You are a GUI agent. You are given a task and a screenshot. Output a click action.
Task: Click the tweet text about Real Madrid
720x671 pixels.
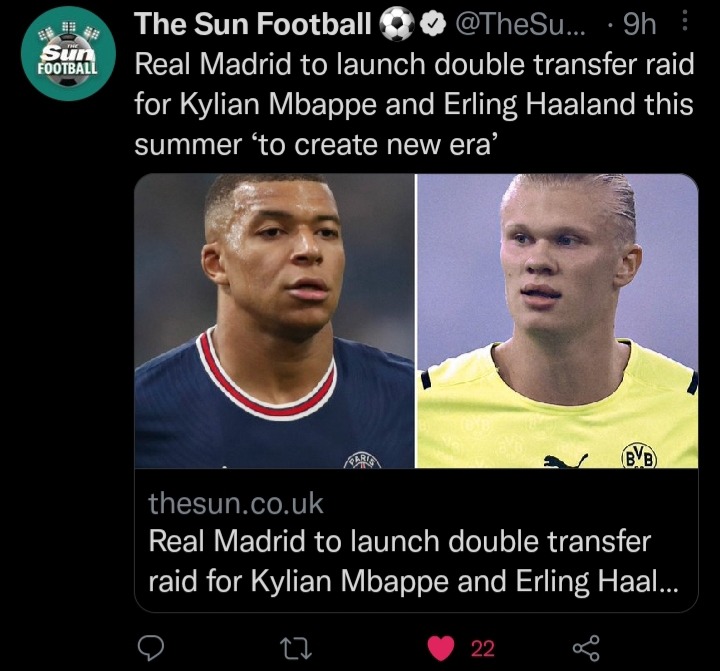414,104
